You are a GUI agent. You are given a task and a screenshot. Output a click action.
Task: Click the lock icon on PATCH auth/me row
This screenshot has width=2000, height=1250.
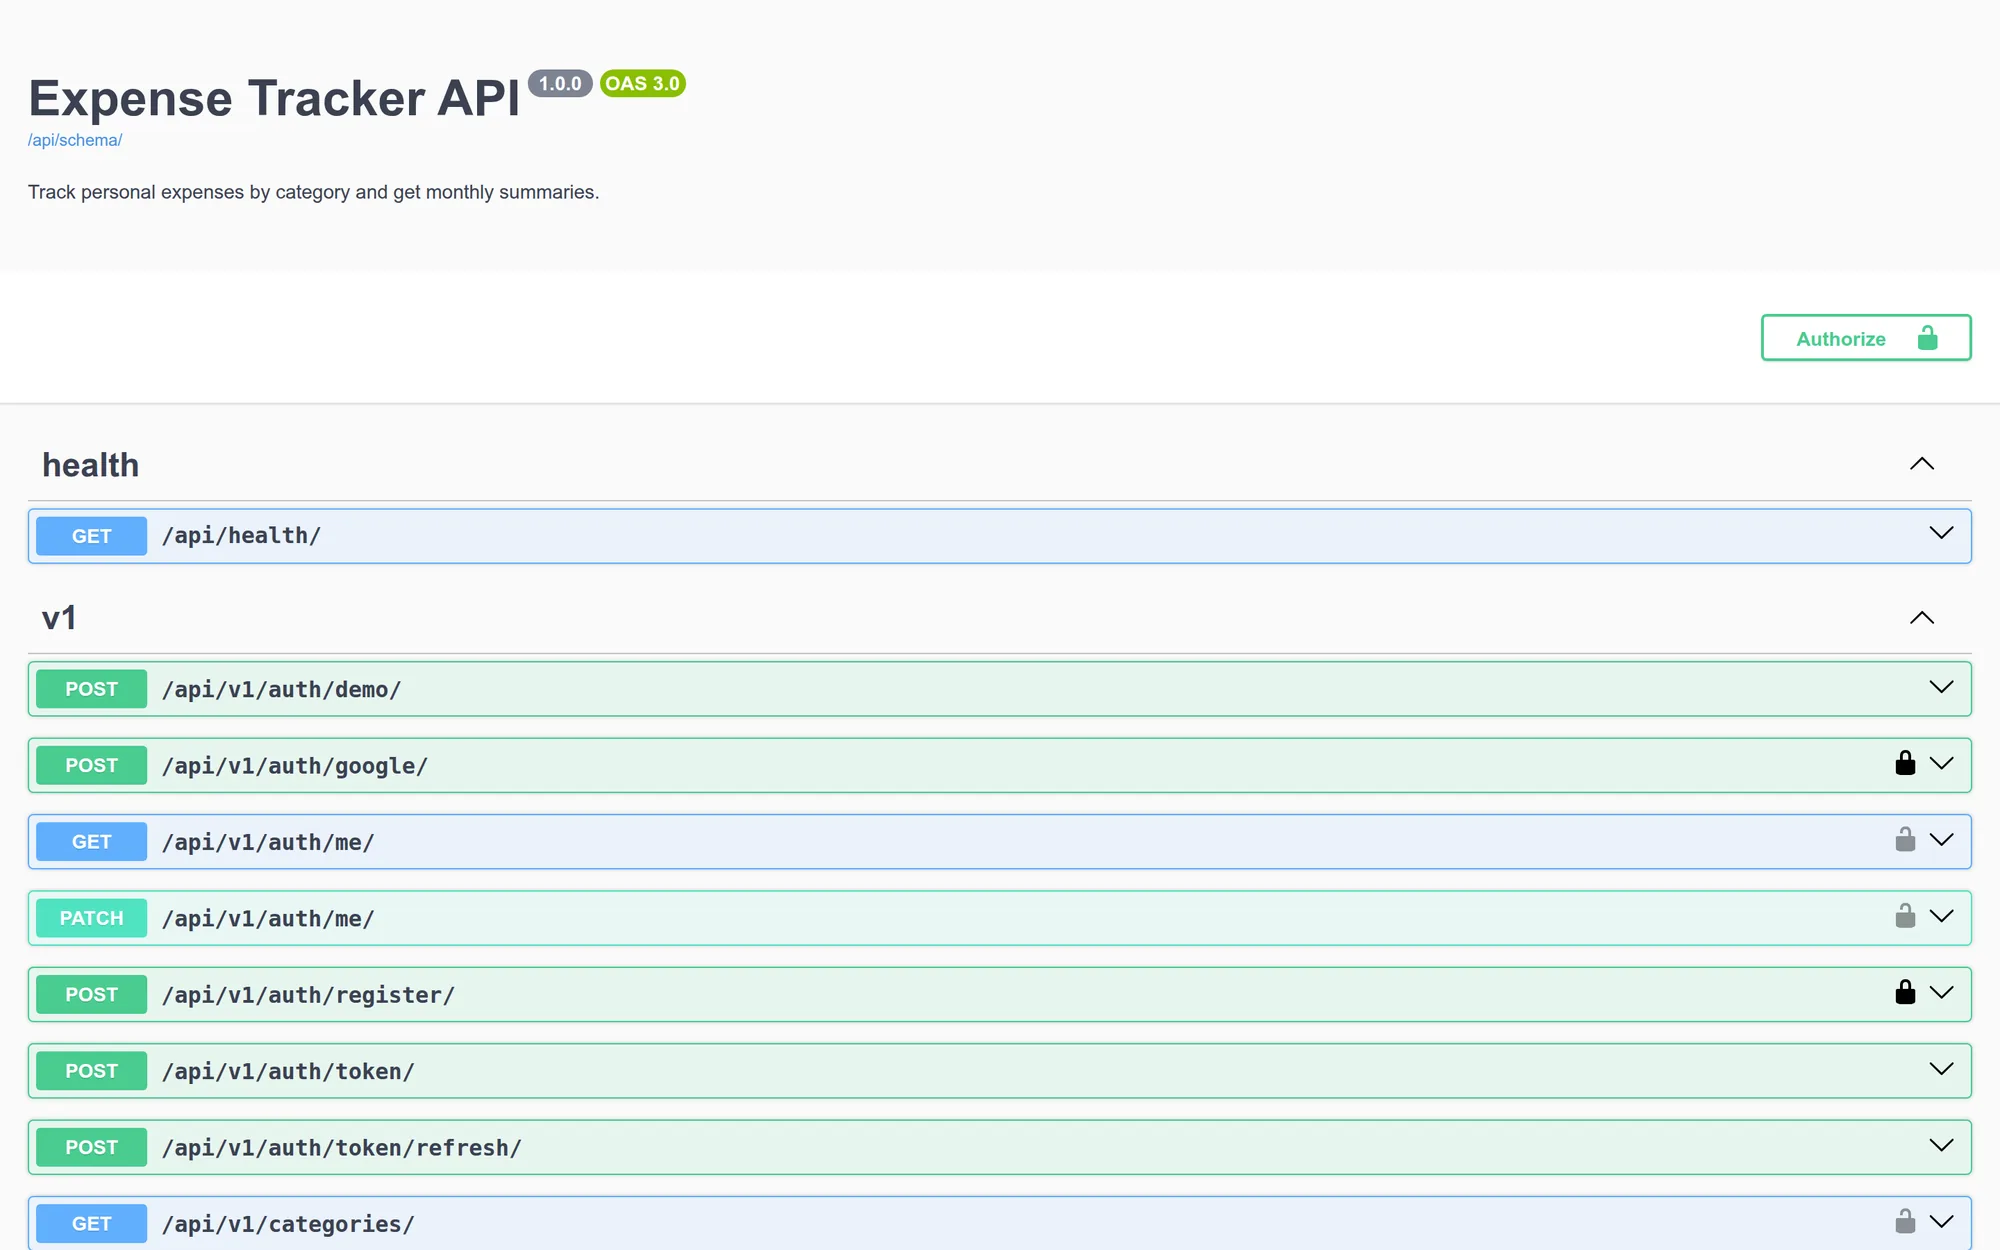click(x=1905, y=915)
